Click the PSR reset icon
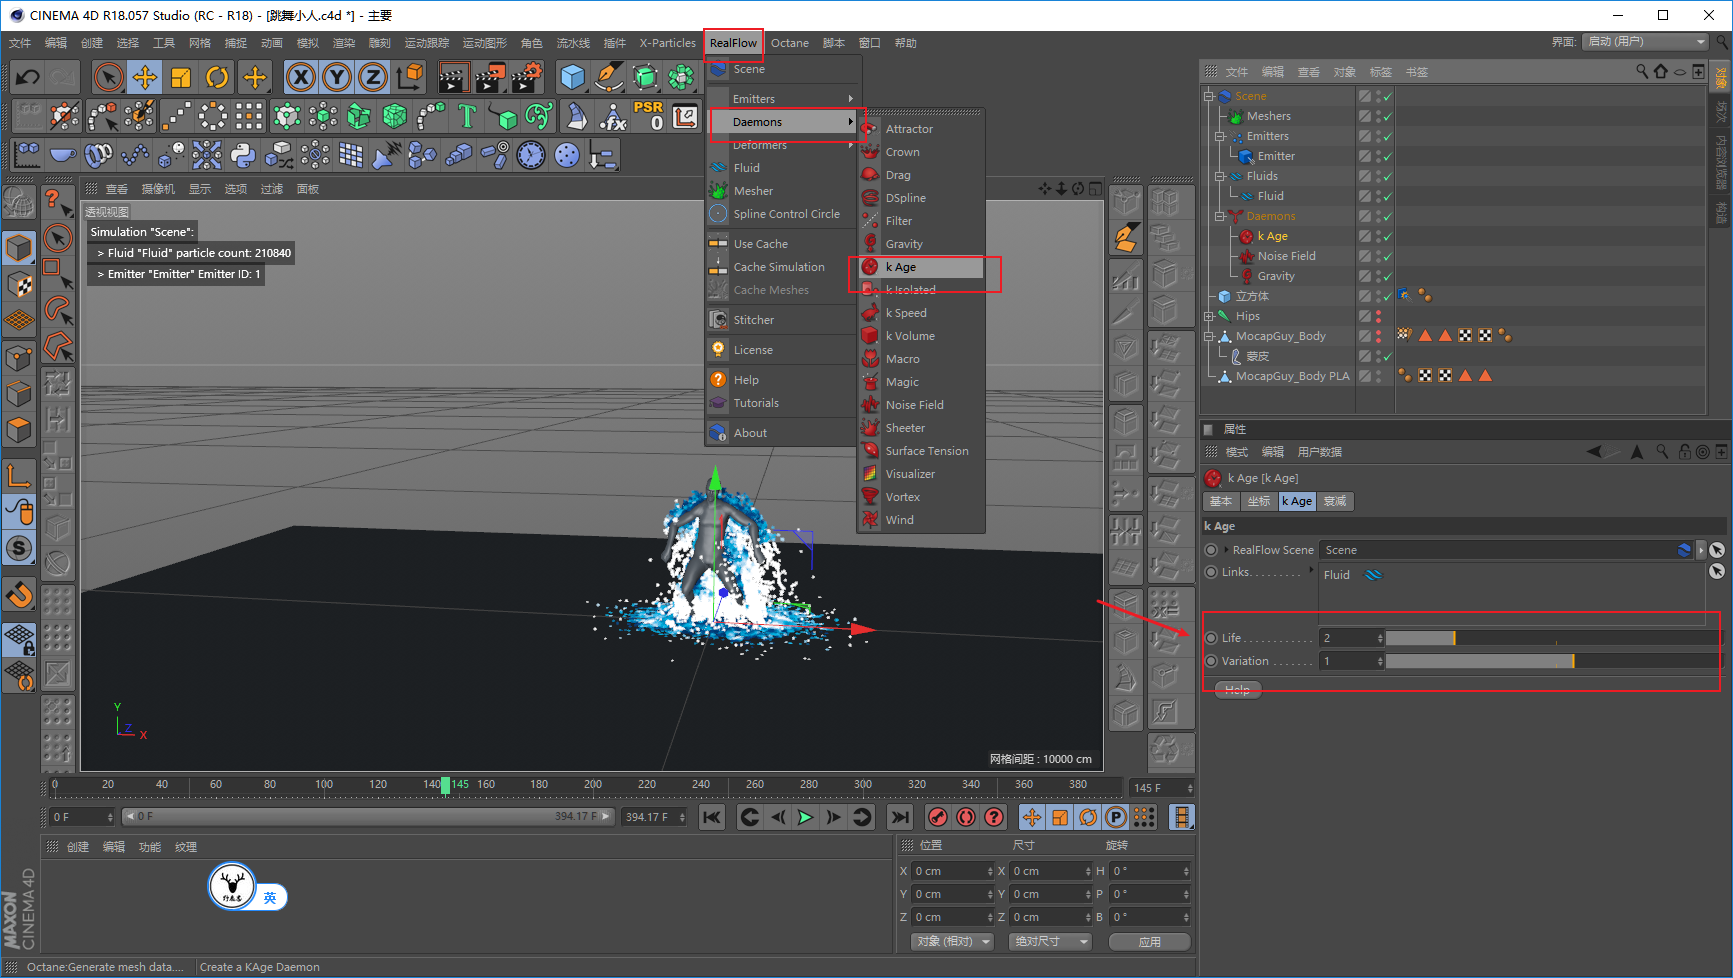The height and width of the screenshot is (978, 1733). (648, 116)
